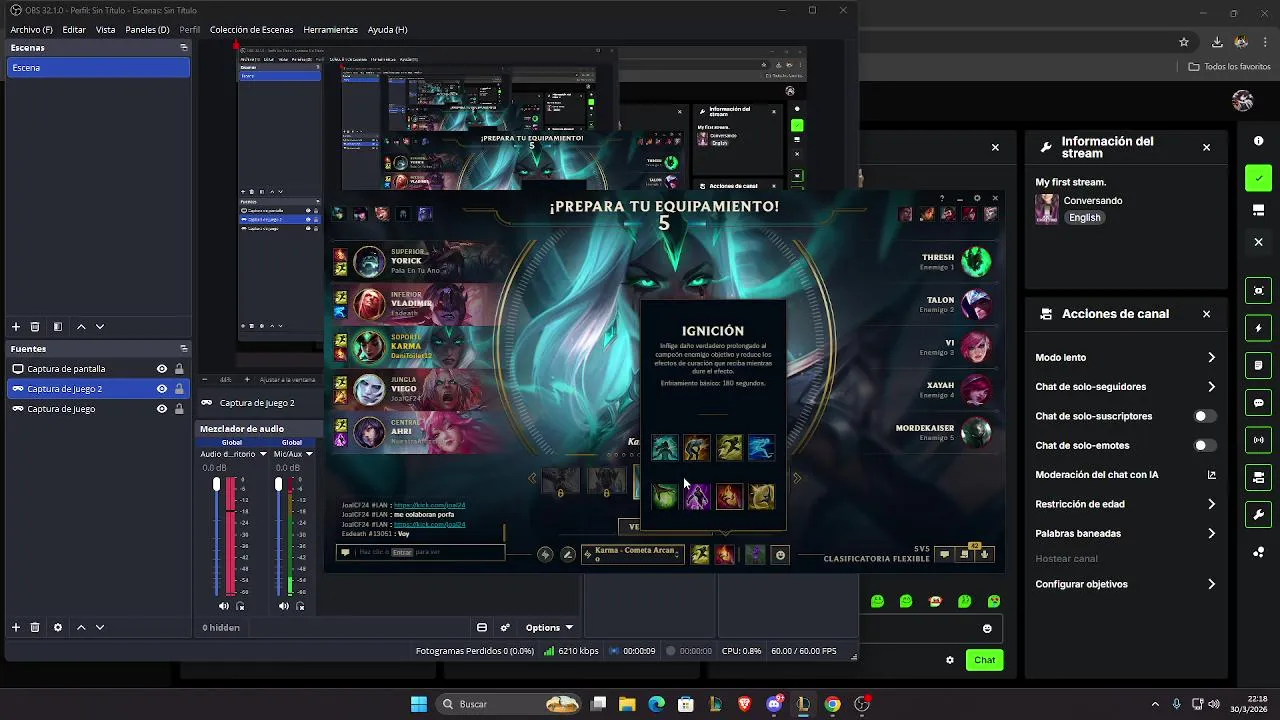Open rune page edit pencil icon
Viewport: 1280px width, 720px height.
pyautogui.click(x=568, y=555)
